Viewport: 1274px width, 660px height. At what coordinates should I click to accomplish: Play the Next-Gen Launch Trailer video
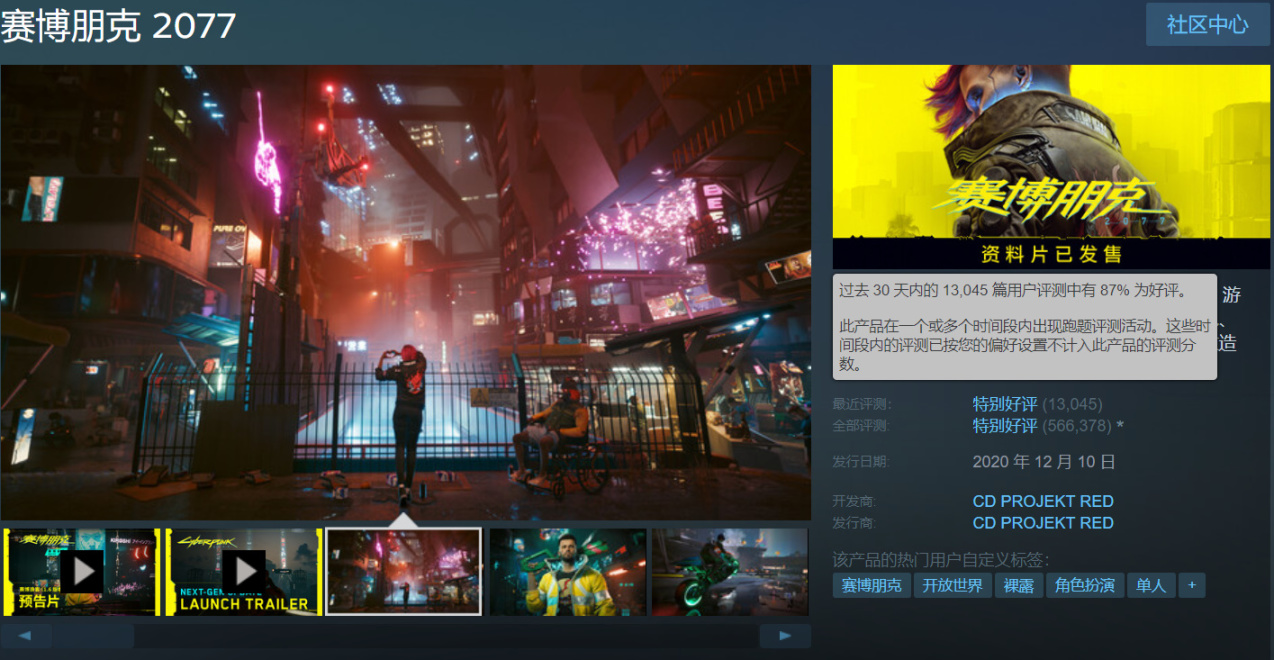point(243,571)
